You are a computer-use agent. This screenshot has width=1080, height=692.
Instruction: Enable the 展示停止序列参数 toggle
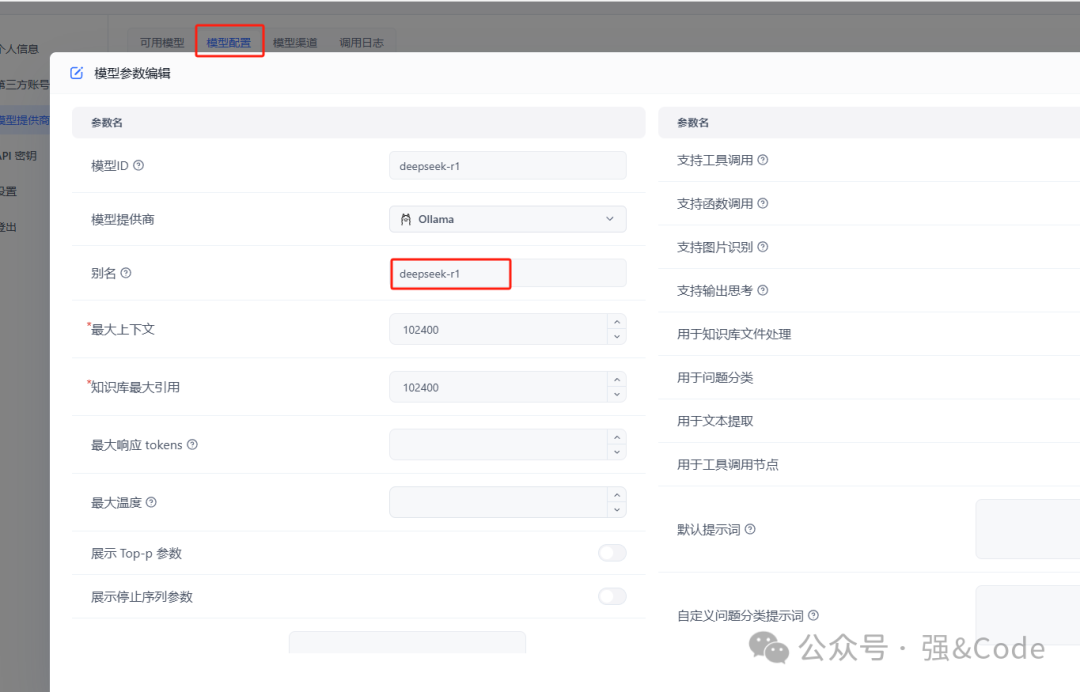tap(612, 595)
